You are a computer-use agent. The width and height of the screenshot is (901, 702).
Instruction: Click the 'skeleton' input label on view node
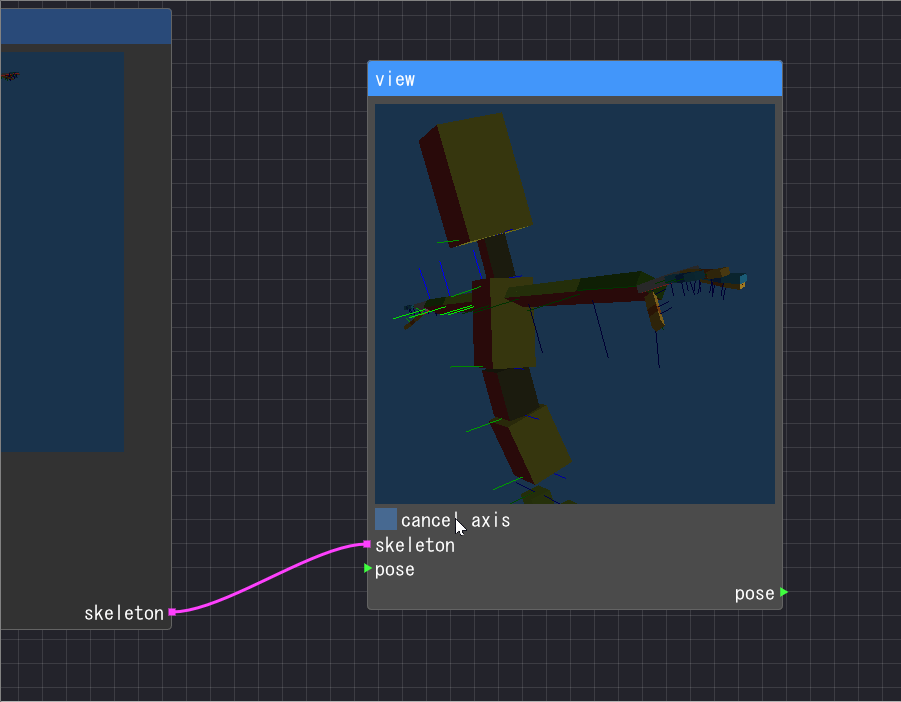(x=415, y=545)
